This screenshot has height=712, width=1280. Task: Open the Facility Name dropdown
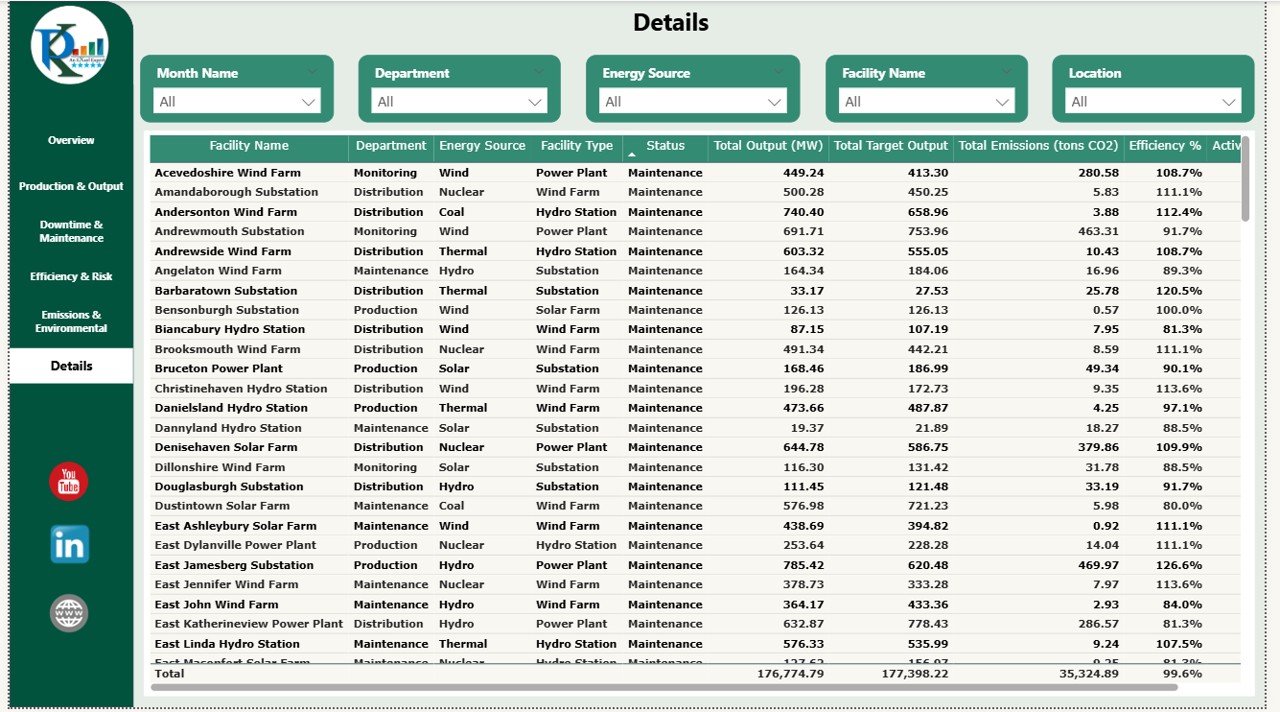(927, 101)
